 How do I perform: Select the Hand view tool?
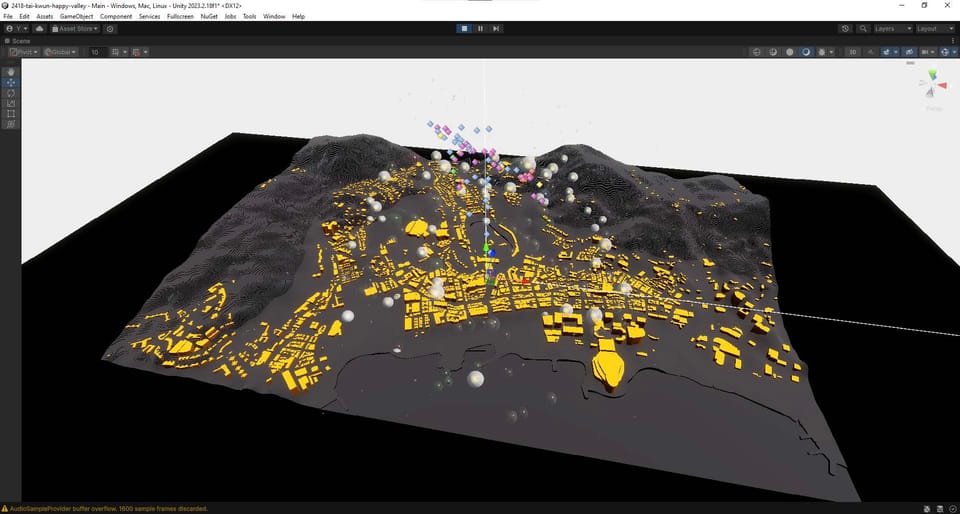click(10, 72)
